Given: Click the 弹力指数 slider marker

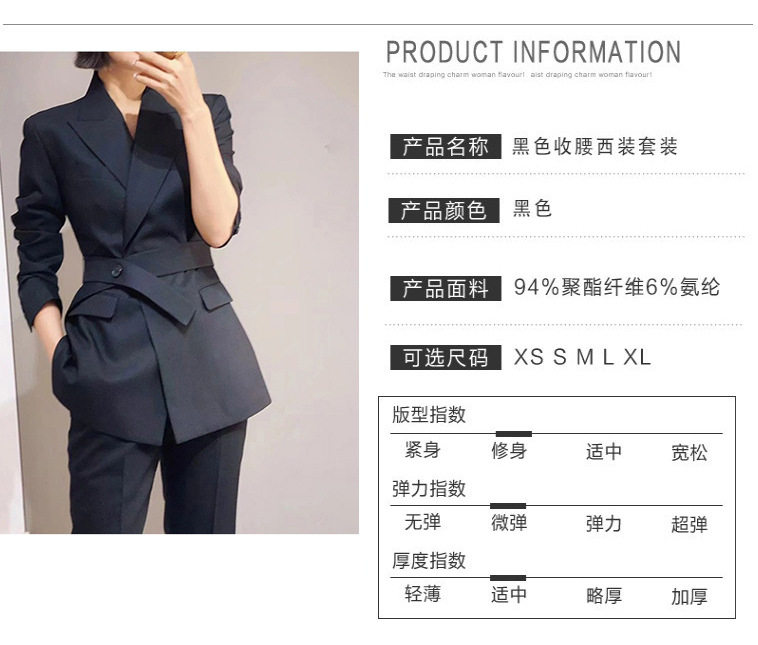Looking at the screenshot, I should point(508,506).
